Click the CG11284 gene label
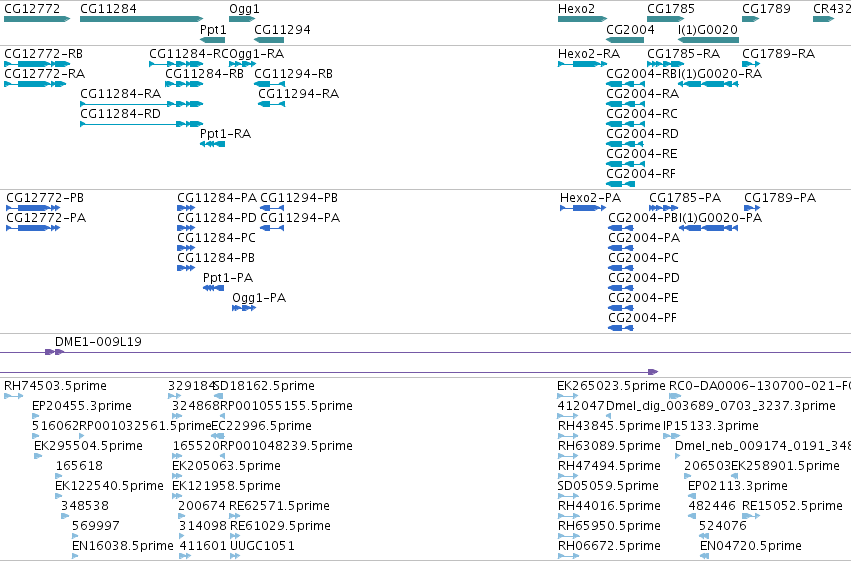 pos(108,9)
